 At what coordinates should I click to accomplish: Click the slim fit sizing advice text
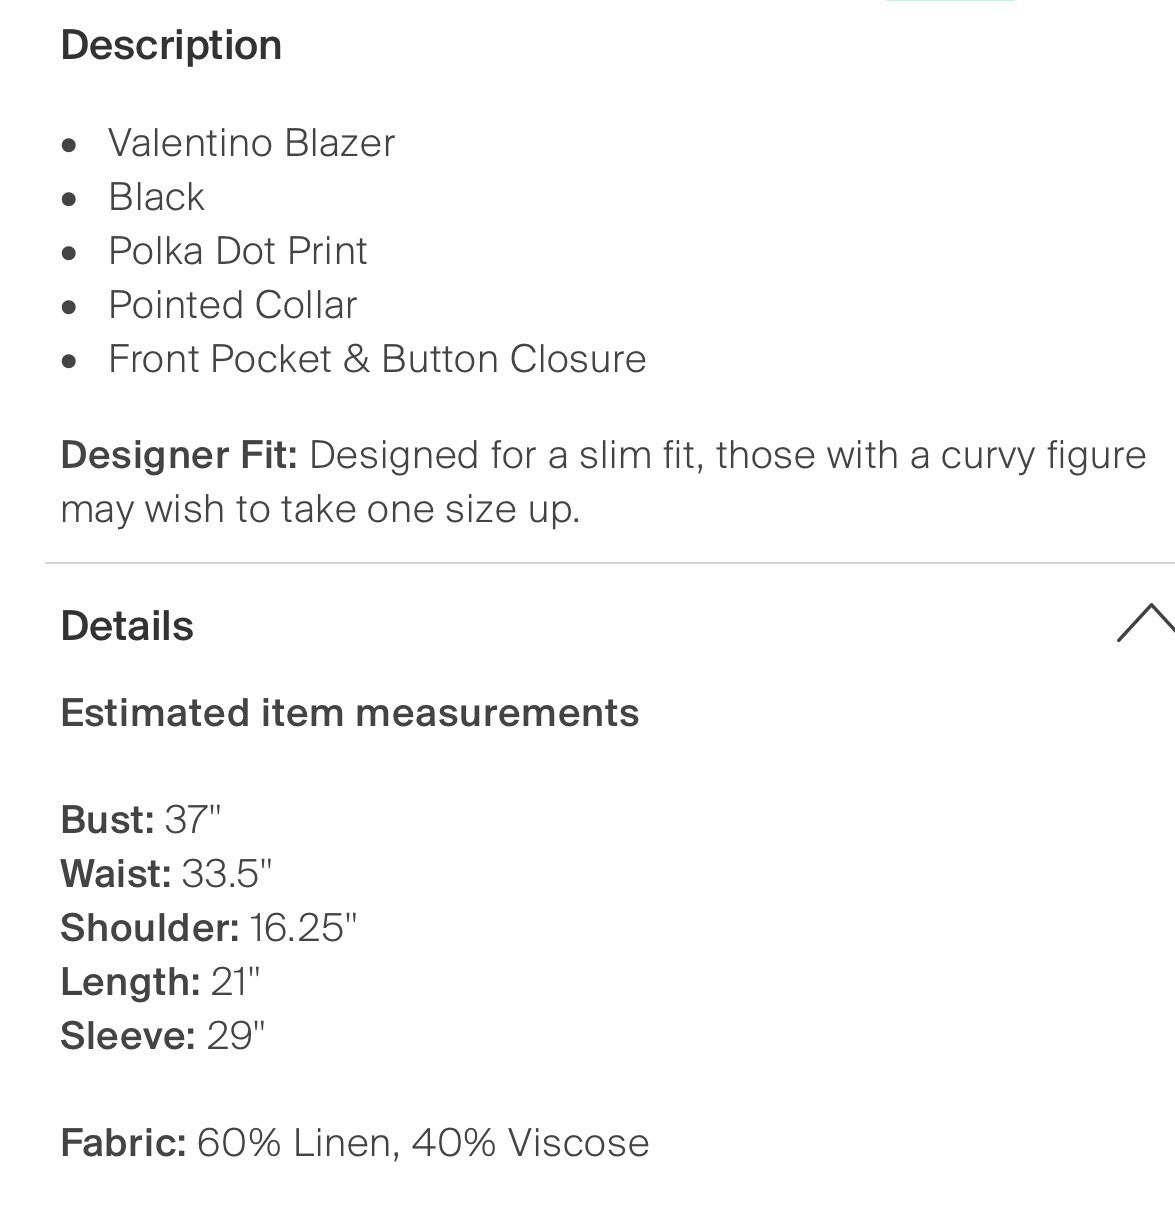coord(603,482)
